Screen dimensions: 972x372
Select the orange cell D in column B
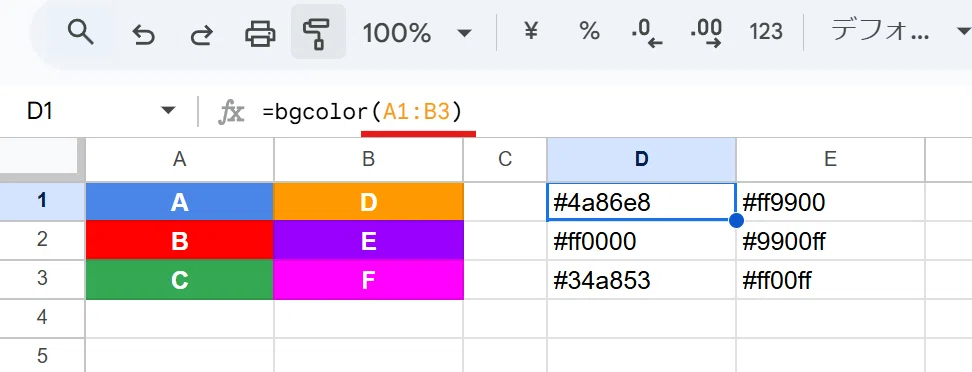pyautogui.click(x=368, y=202)
